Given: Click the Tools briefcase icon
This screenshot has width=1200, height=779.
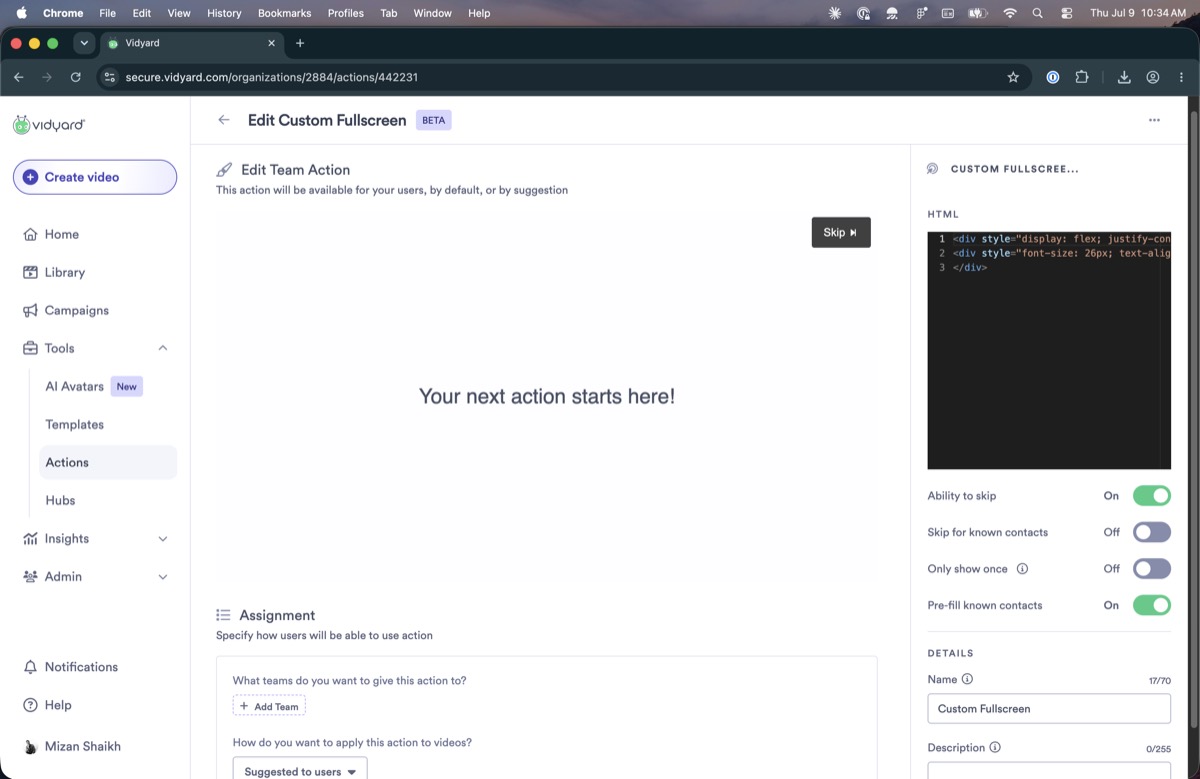Looking at the screenshot, I should click(30, 348).
